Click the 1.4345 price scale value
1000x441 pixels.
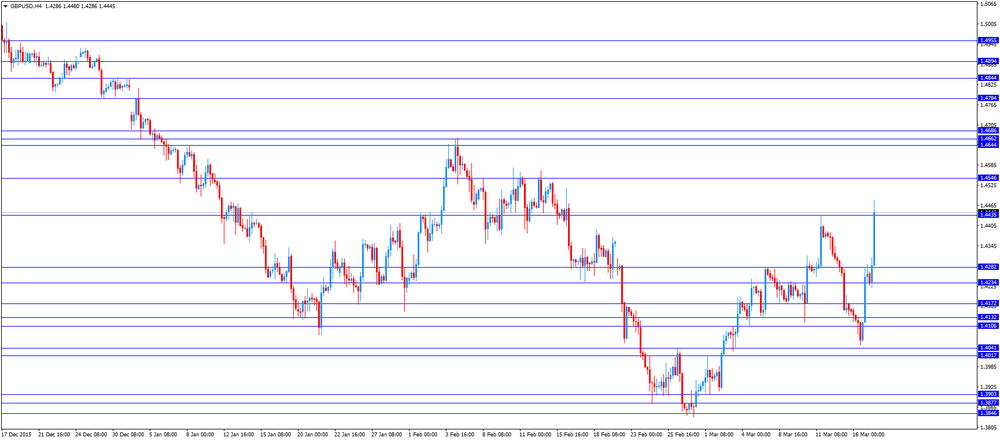click(987, 246)
